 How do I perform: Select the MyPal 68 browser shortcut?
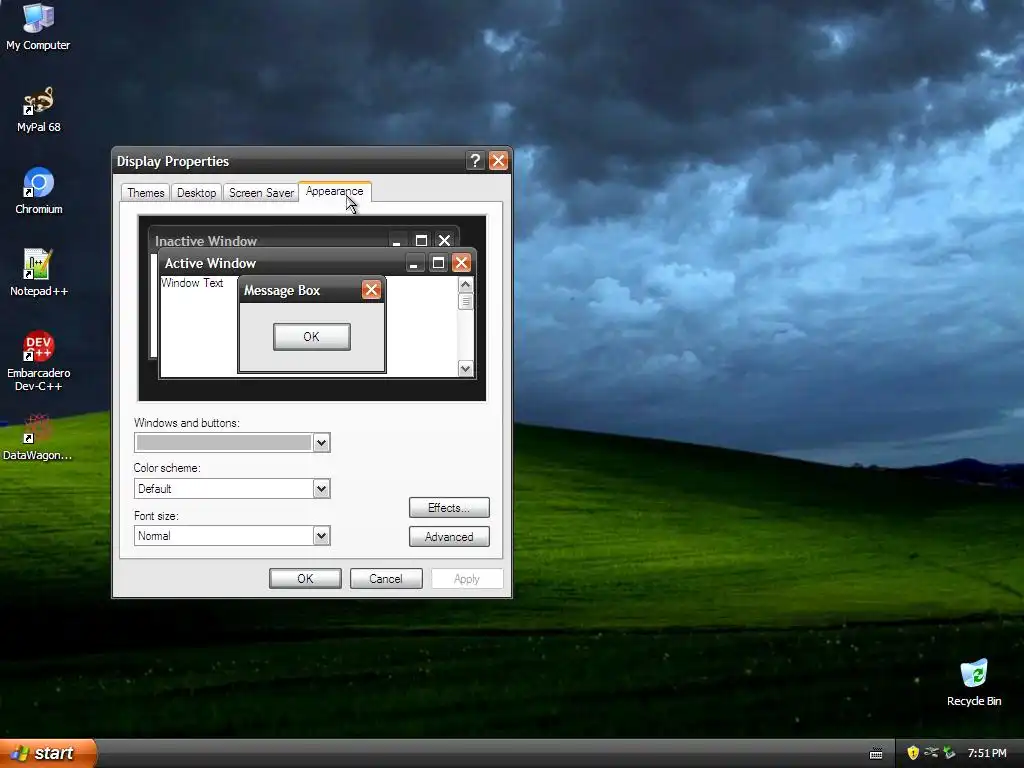tap(38, 109)
